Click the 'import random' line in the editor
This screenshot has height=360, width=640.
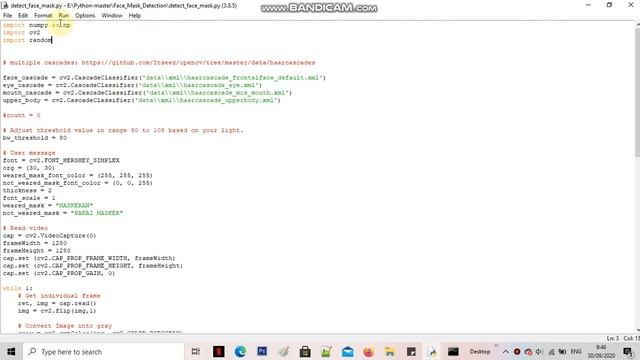[27, 40]
